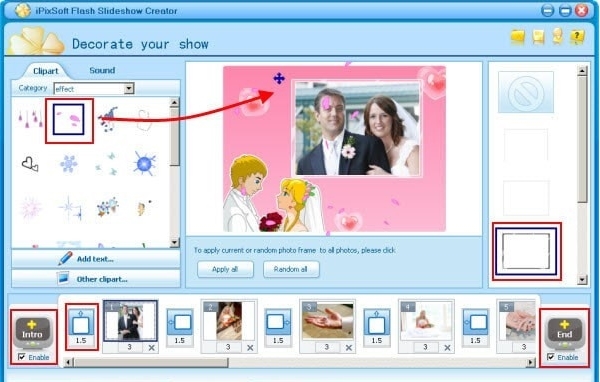Viewport: 600px width, 382px height.
Task: Click the frame list scroll up arrow
Action: click(582, 70)
